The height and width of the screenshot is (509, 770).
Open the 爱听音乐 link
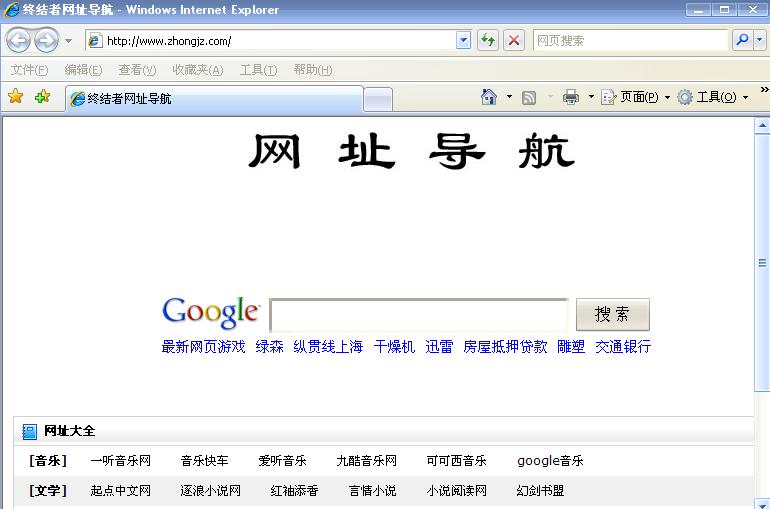pos(282,461)
